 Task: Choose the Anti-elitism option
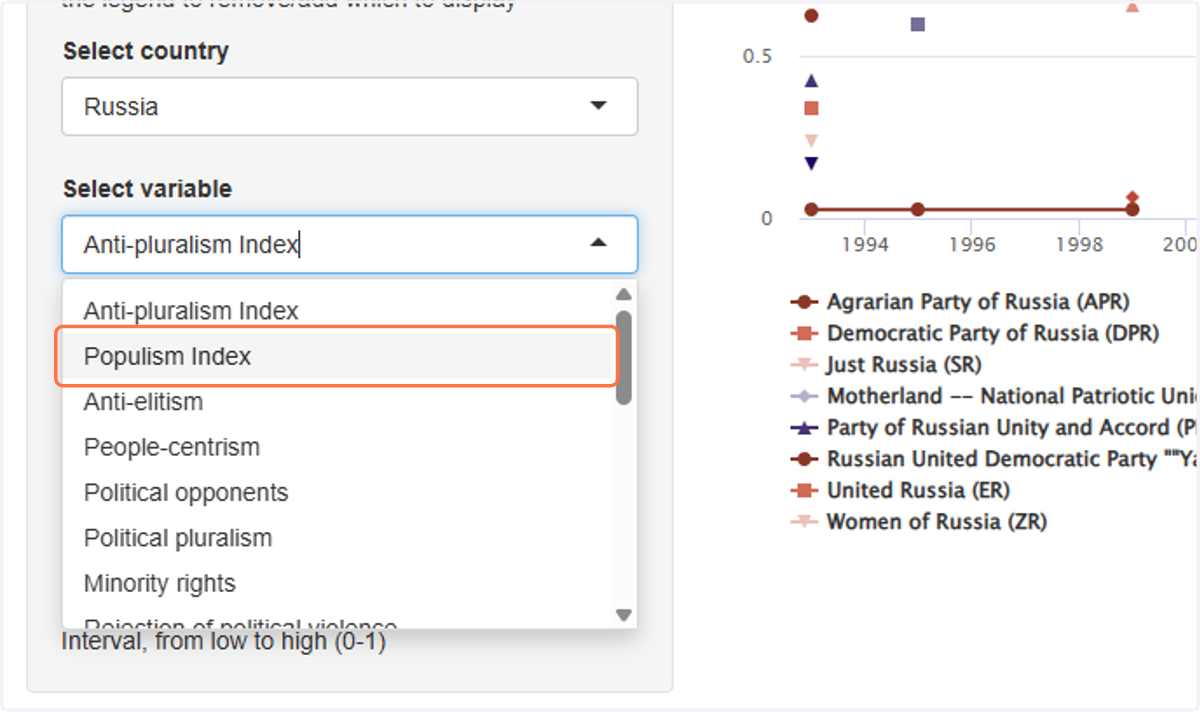click(338, 402)
